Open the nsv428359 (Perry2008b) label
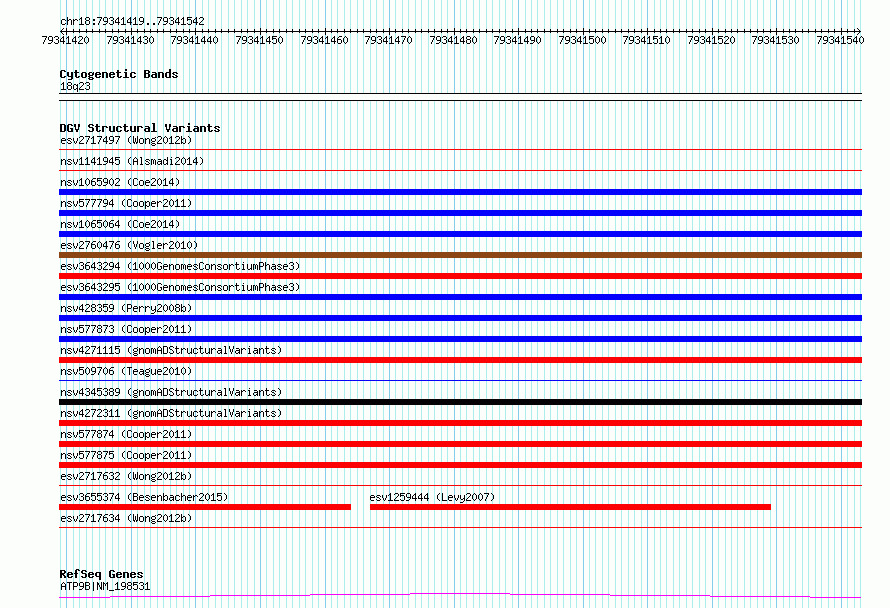The width and height of the screenshot is (890, 608). (x=126, y=308)
